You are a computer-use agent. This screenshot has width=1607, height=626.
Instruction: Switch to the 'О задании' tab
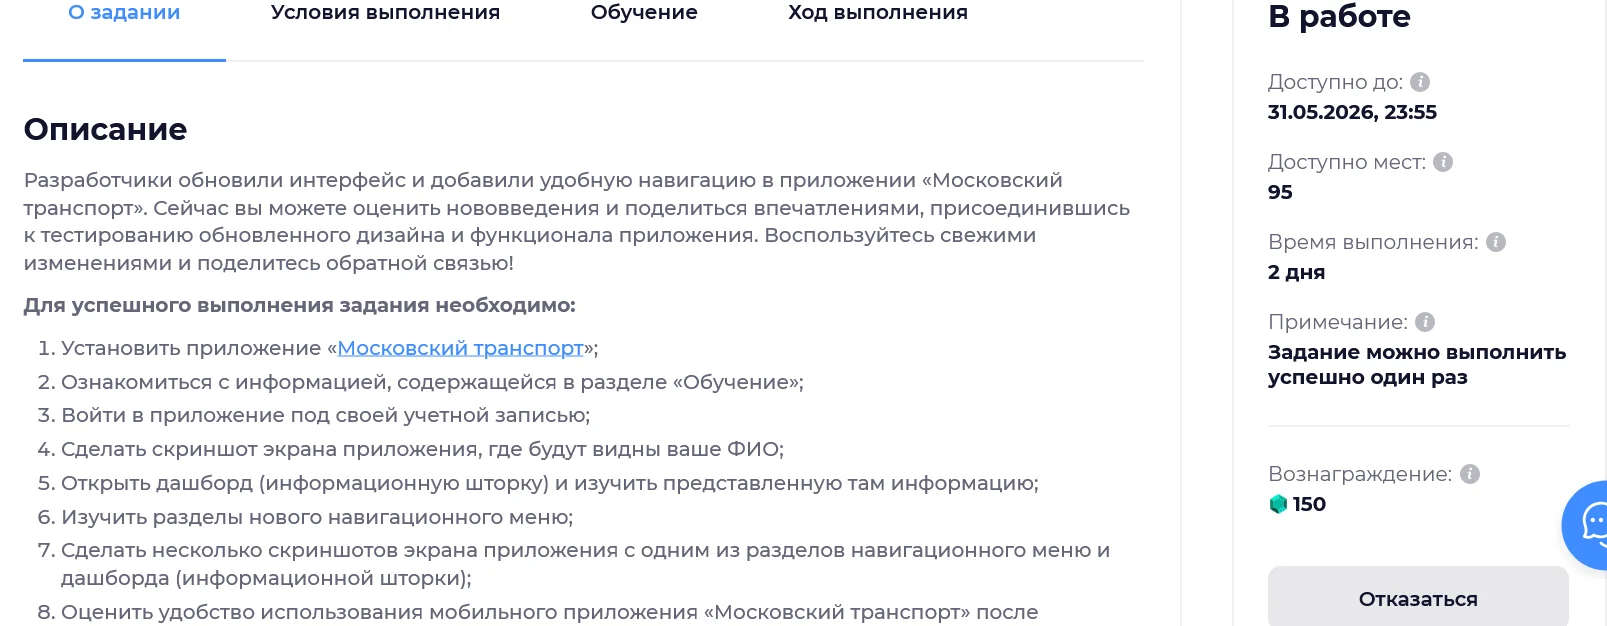tap(124, 13)
